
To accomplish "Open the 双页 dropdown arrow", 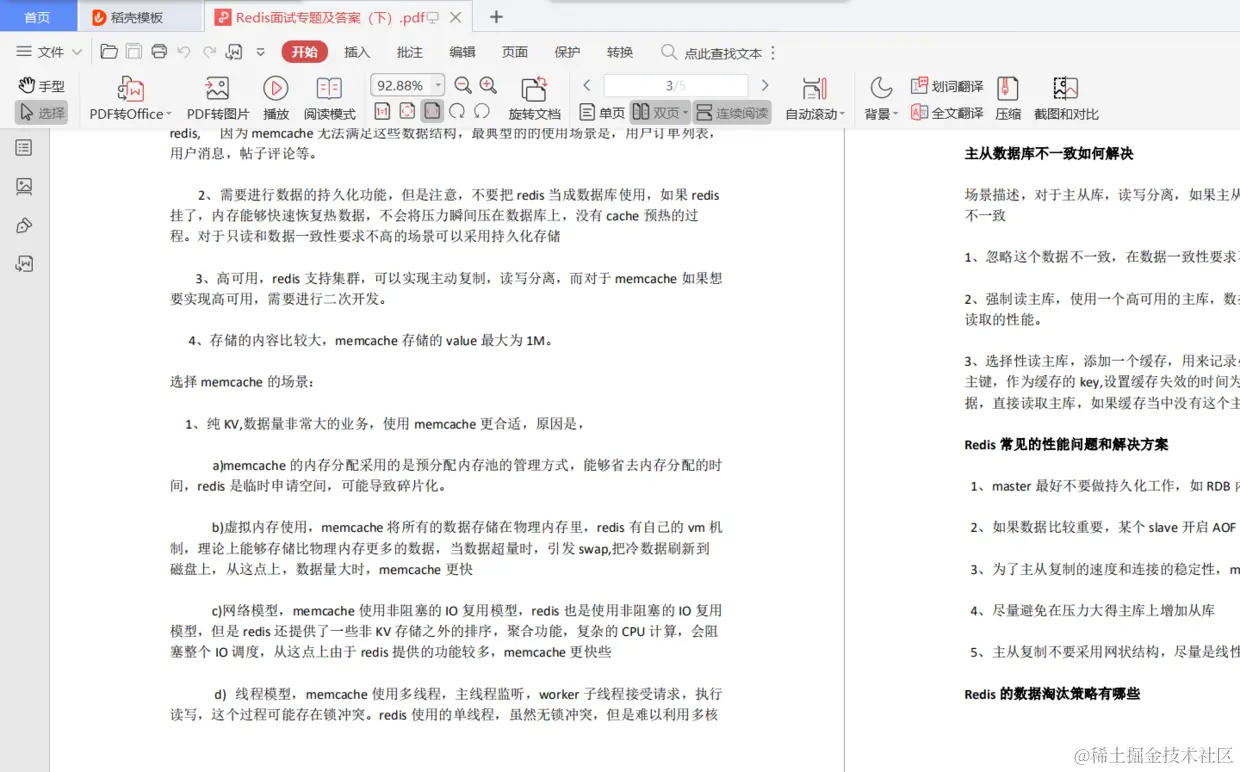I will tap(685, 113).
